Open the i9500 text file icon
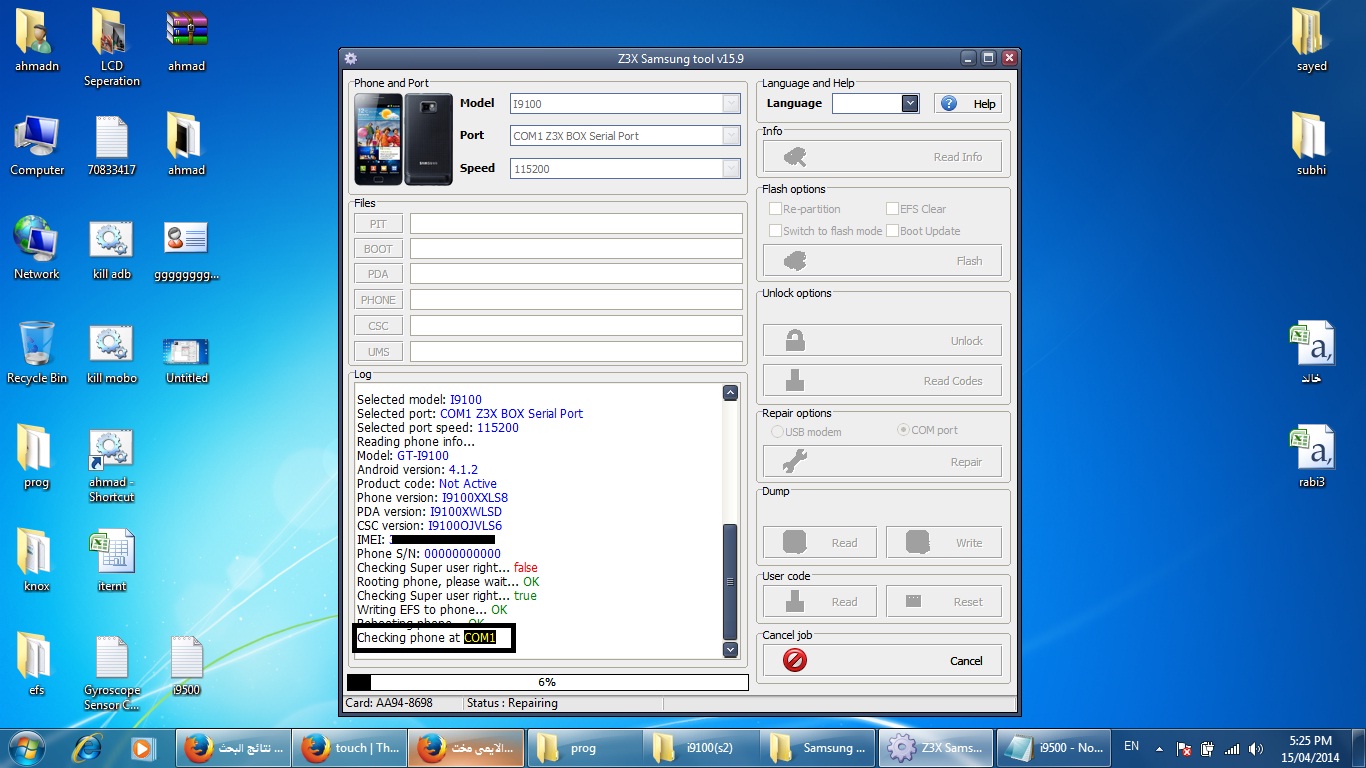The height and width of the screenshot is (768, 1366). (186, 665)
